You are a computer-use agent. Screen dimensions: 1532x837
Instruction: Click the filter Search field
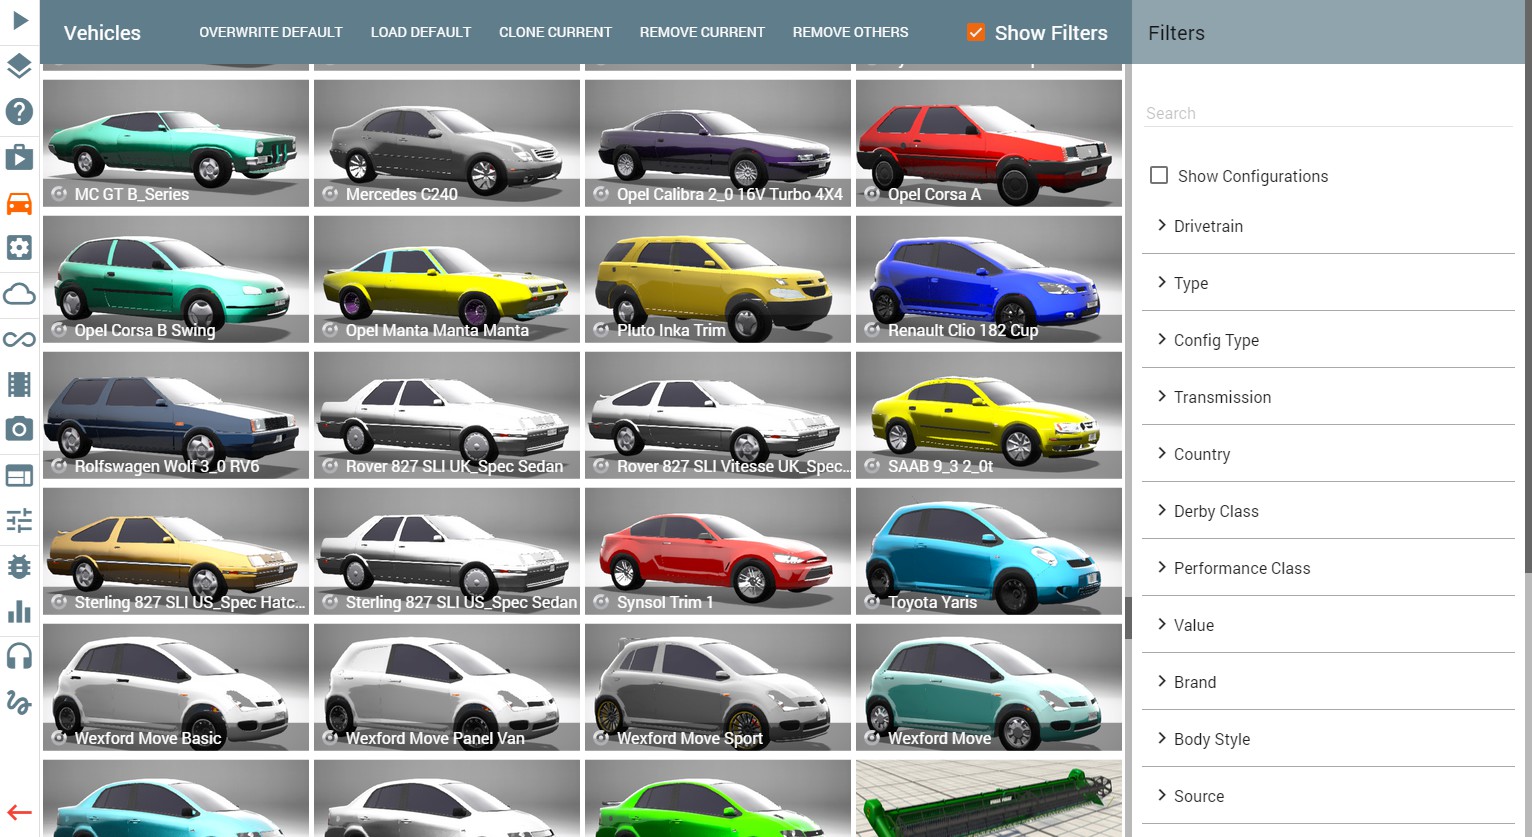click(x=1328, y=113)
